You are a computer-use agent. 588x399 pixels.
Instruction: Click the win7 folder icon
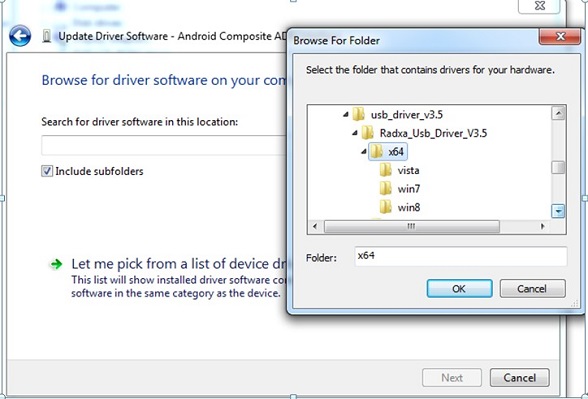(386, 188)
